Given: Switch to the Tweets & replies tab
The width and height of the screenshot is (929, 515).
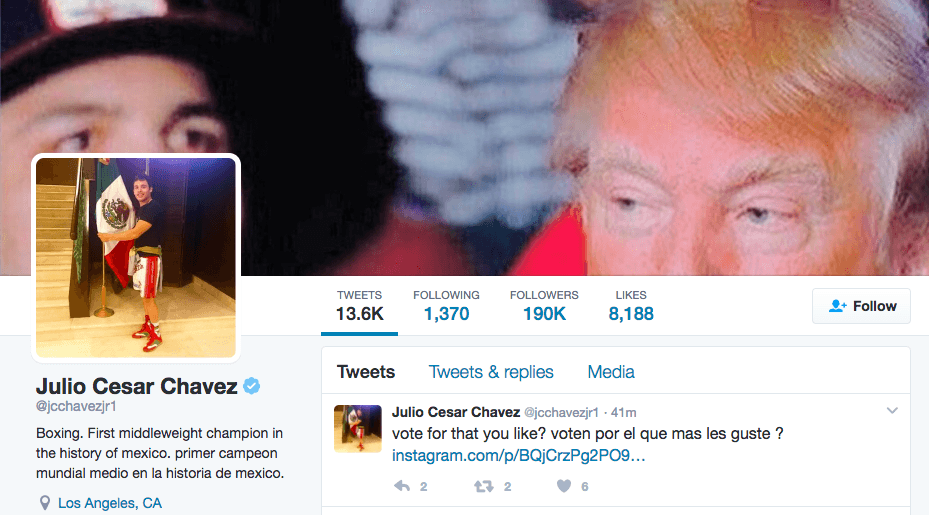Looking at the screenshot, I should tap(491, 372).
